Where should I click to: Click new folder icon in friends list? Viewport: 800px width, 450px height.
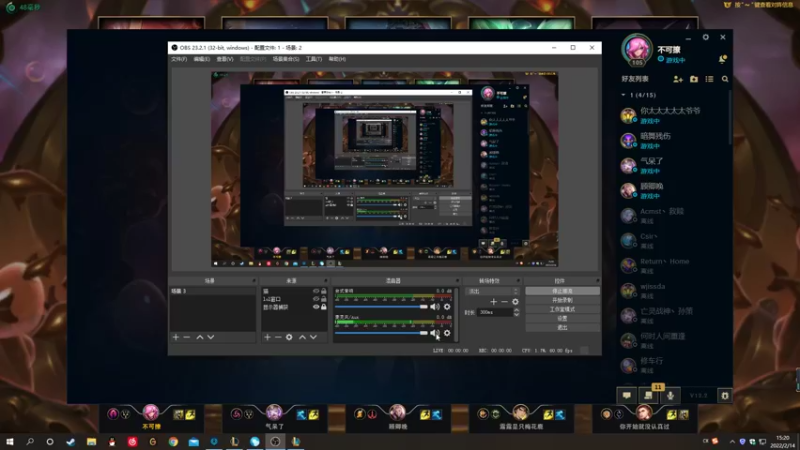(694, 79)
